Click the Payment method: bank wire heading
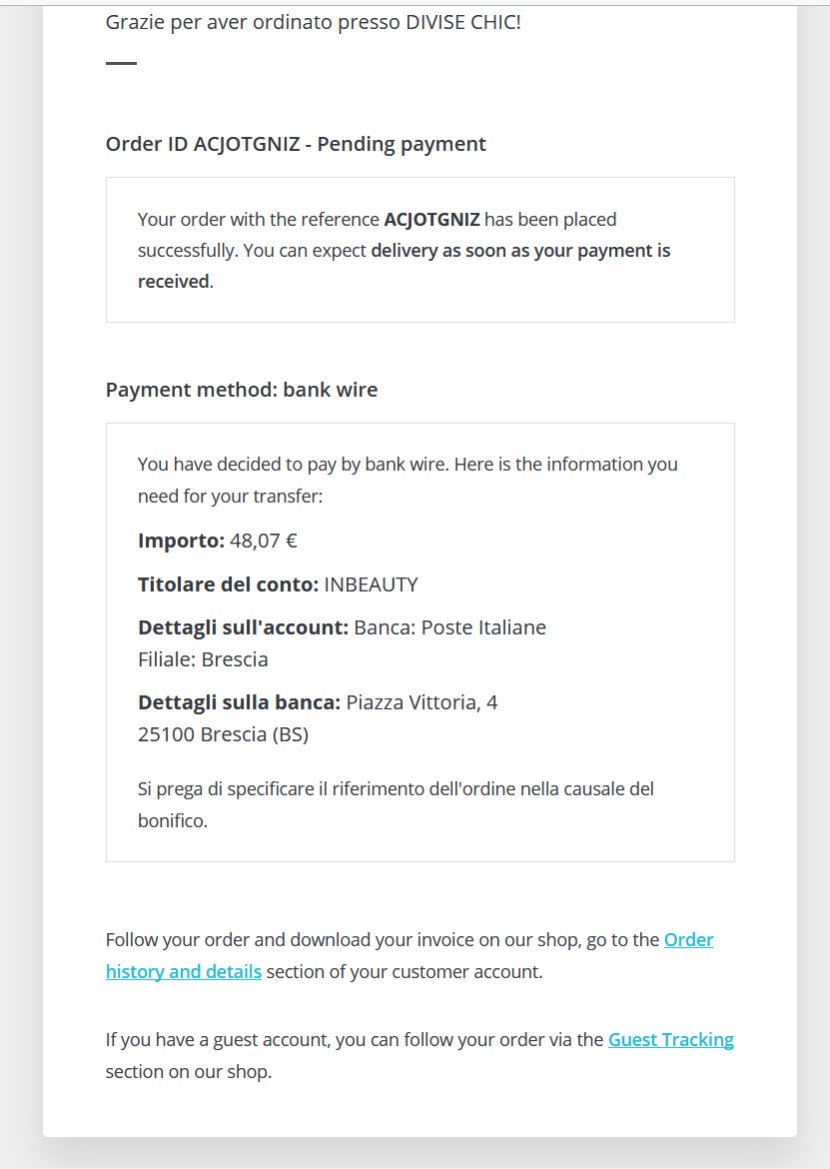Screen dimensions: 830x1169 pos(241,390)
